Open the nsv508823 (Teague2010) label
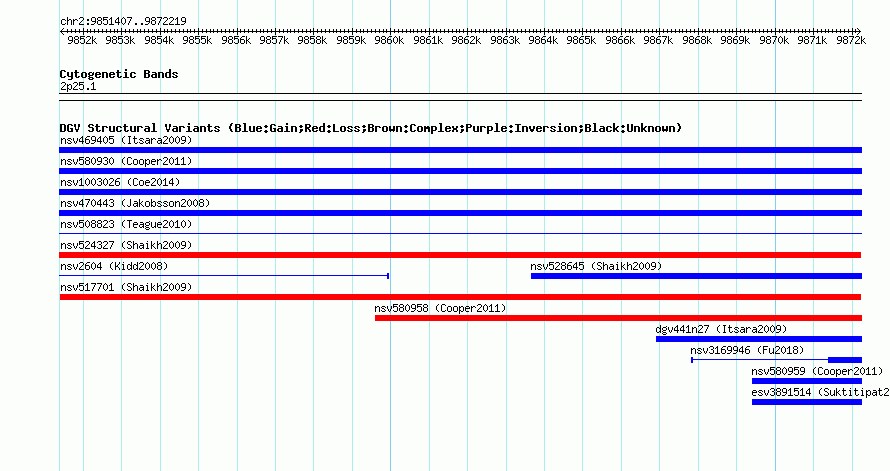Viewport: 890px width, 471px height. (126, 224)
